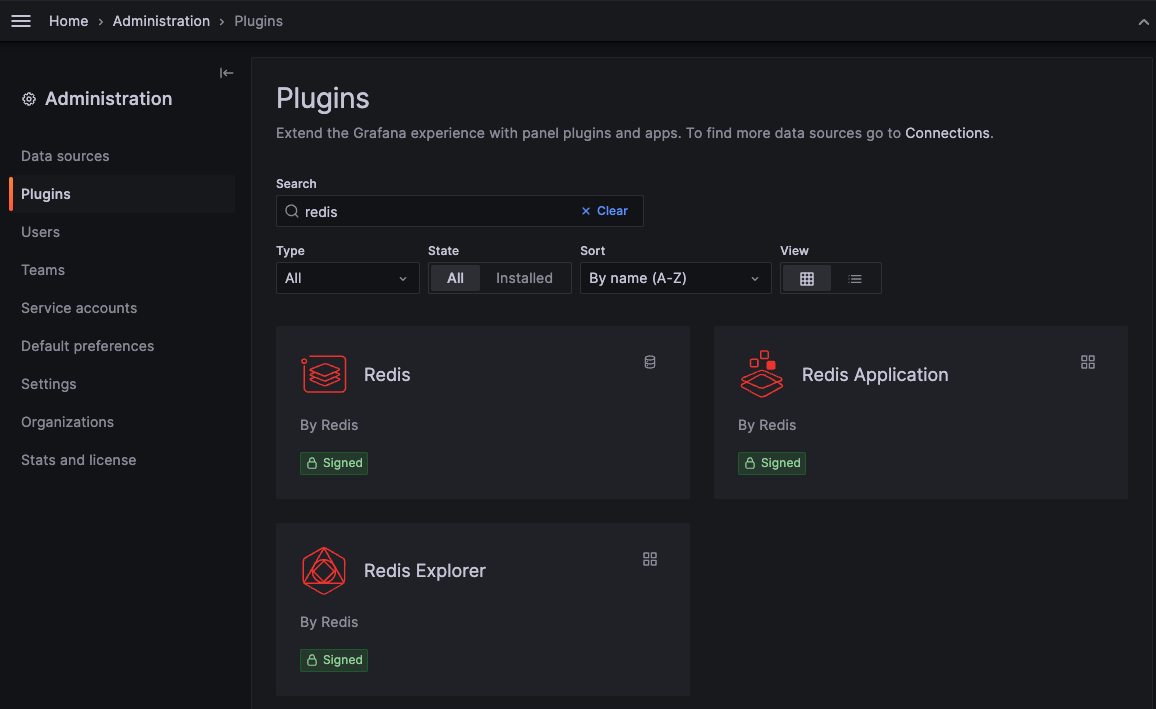The width and height of the screenshot is (1156, 709).
Task: Open the Type dropdown
Action: click(347, 278)
